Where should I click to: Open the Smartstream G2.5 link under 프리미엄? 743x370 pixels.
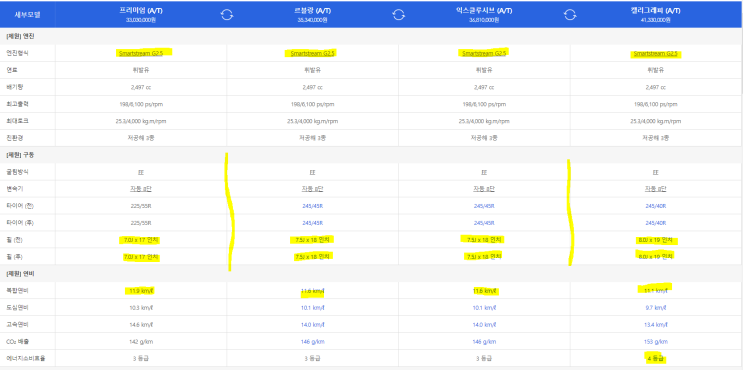[x=141, y=53]
